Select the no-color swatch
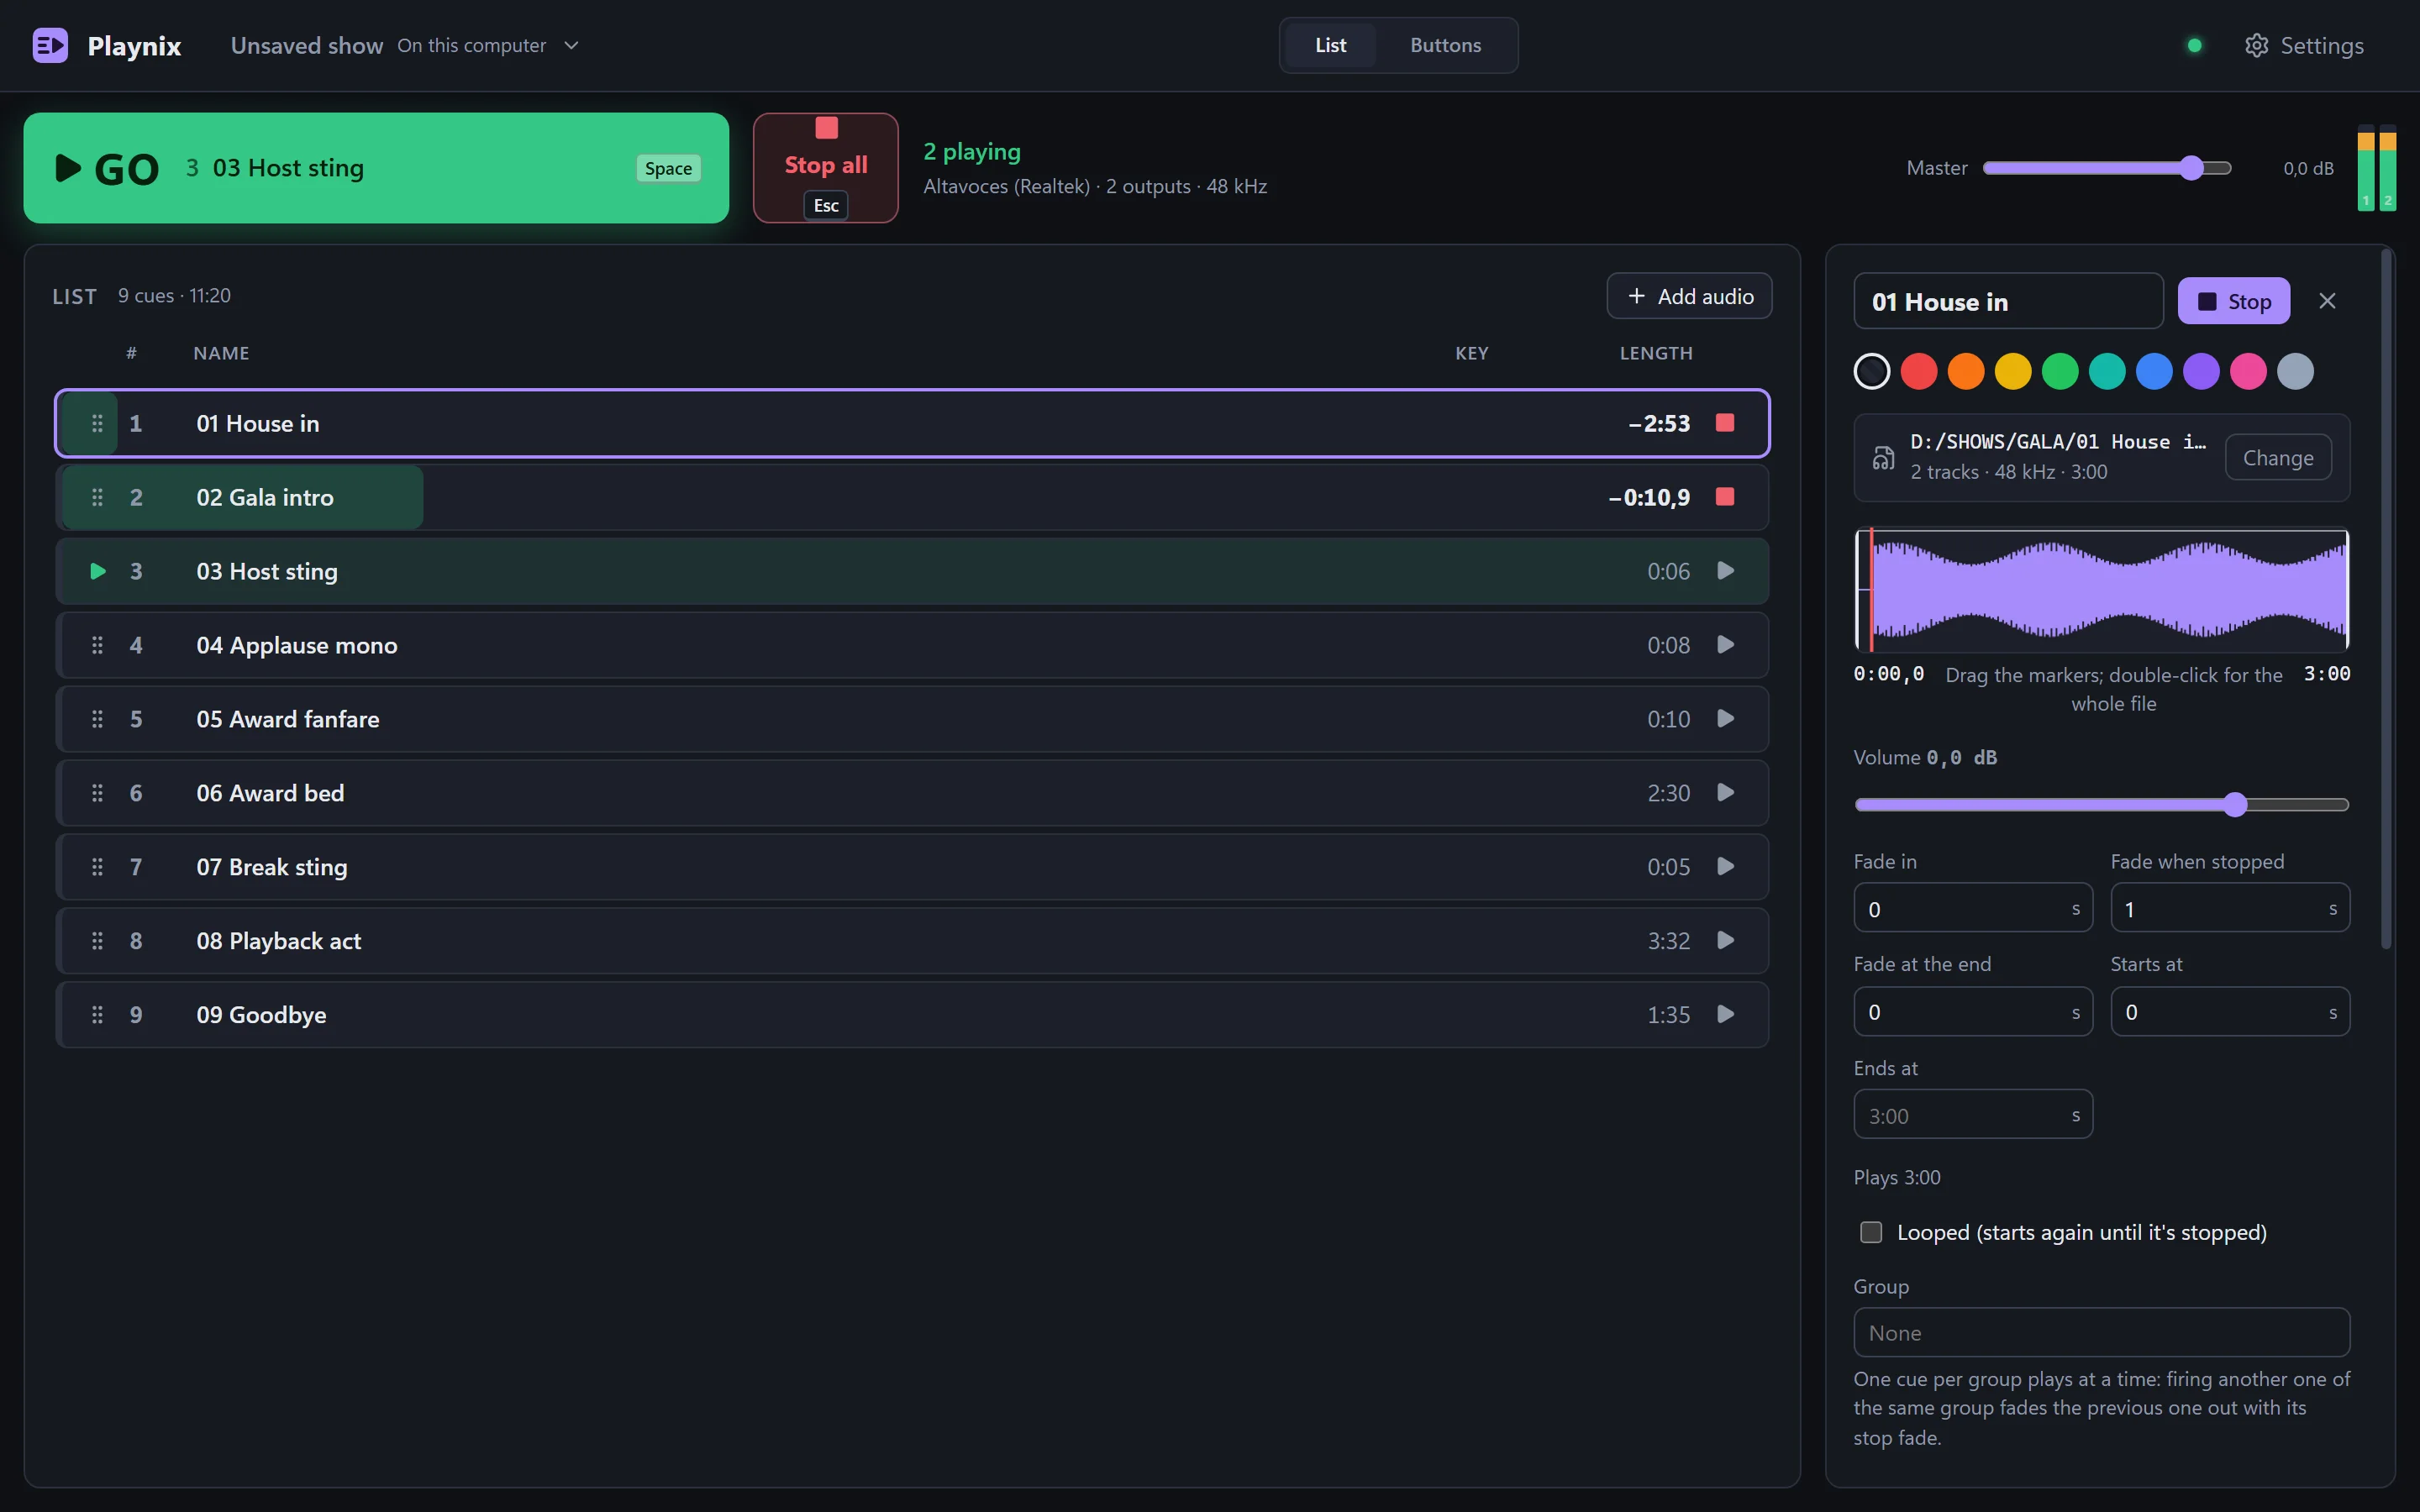This screenshot has width=2420, height=1512. coord(1871,371)
